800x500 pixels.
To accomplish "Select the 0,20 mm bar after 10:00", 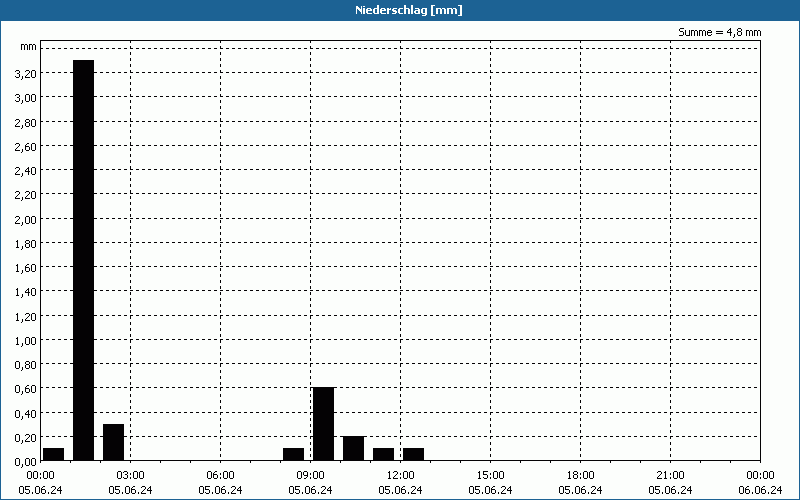I will click(354, 448).
